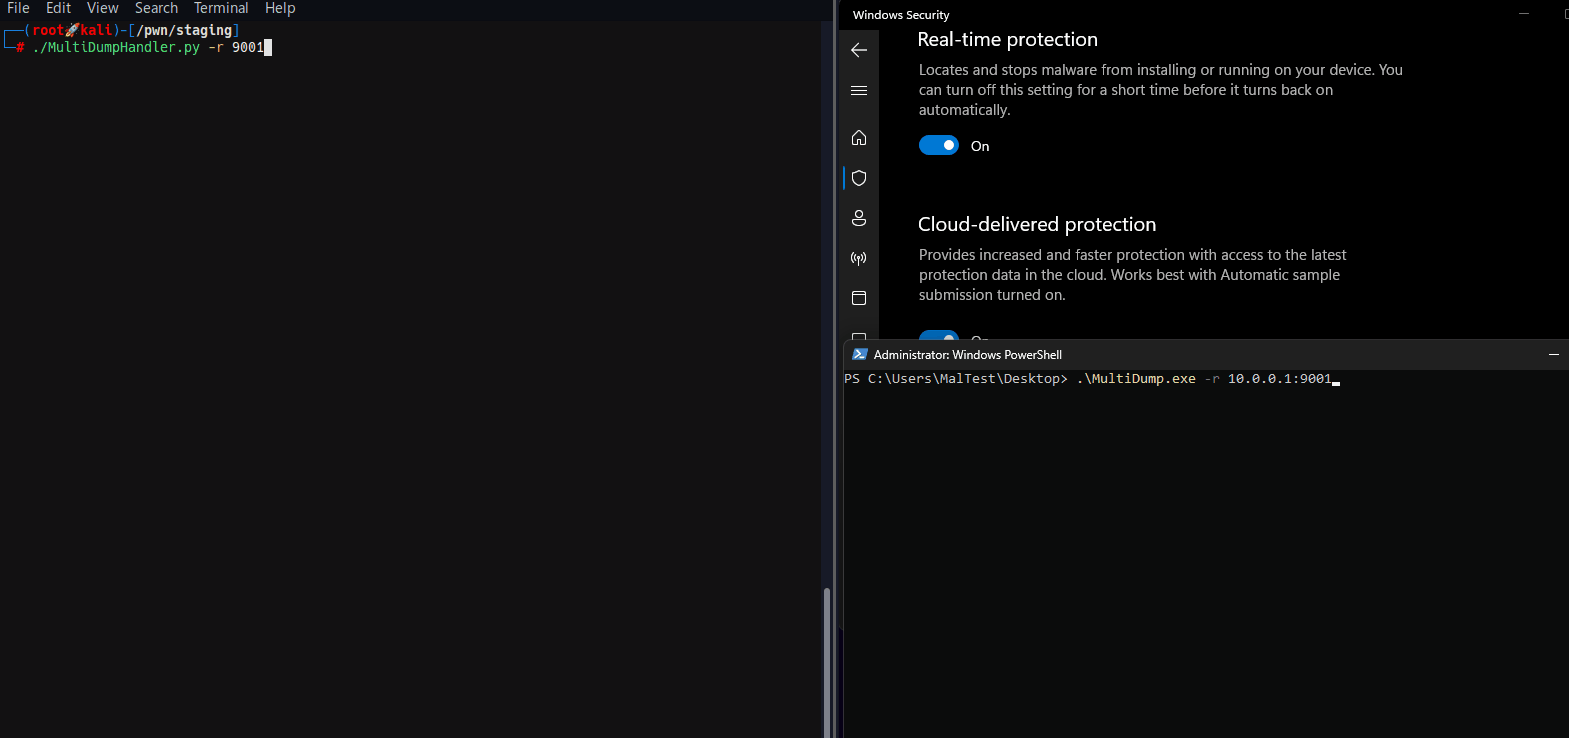Click the PS C:\Users\MalTest\Desktop> prompt

tap(956, 379)
